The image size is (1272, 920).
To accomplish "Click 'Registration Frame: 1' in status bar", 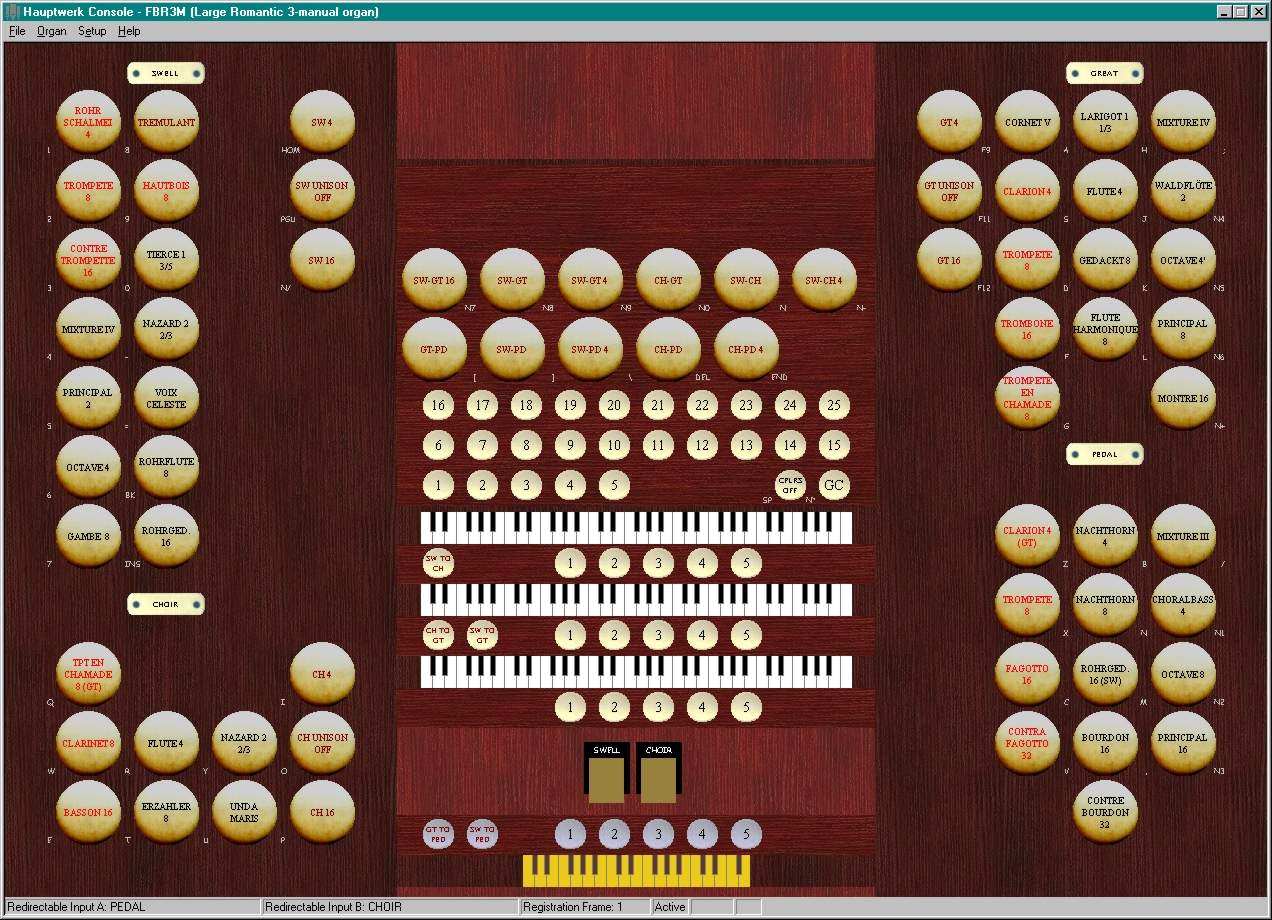I will click(573, 907).
